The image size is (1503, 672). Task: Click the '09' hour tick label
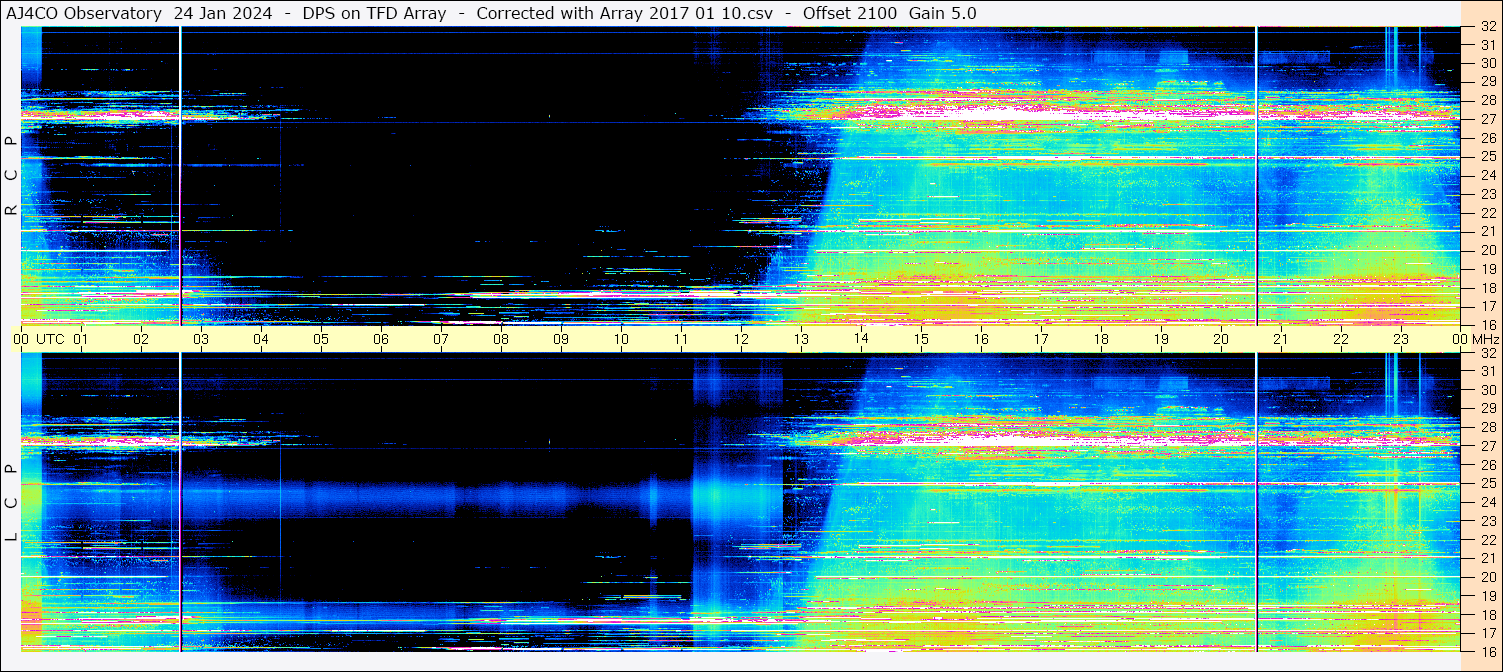[x=561, y=339]
